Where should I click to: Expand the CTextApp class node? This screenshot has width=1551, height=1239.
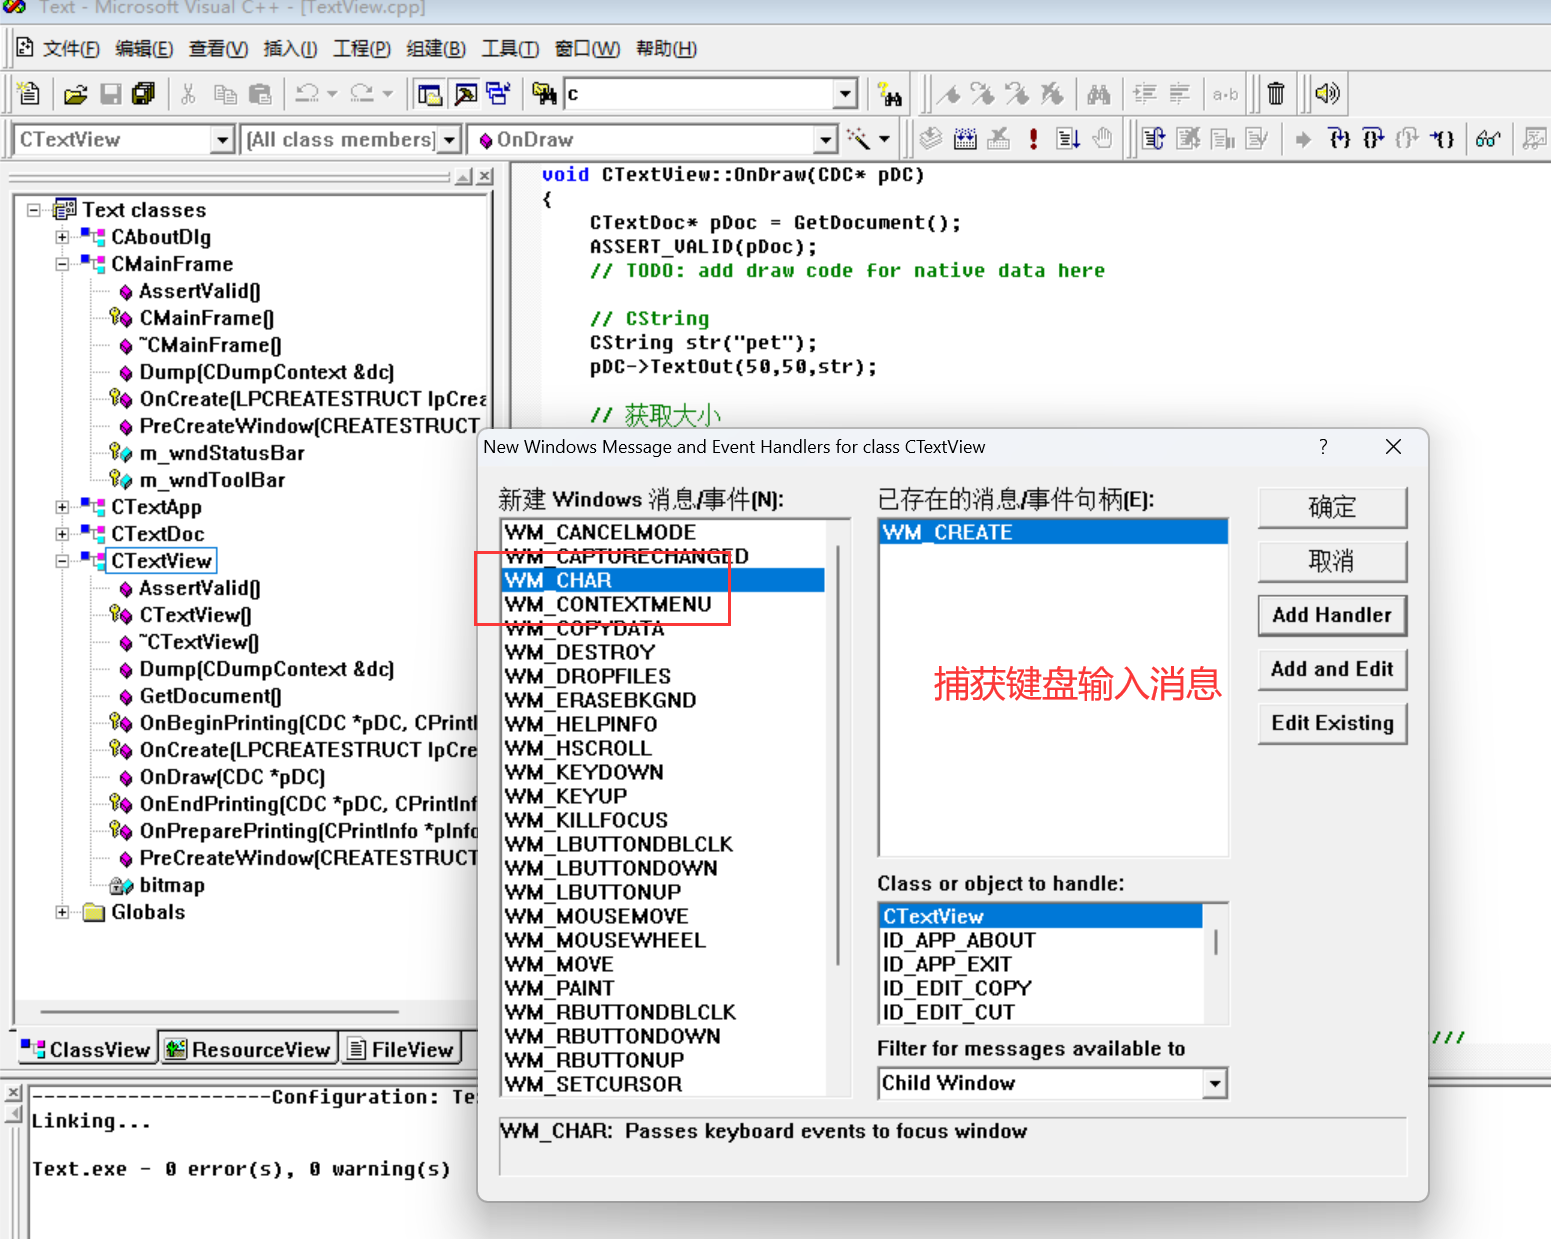[x=63, y=507]
